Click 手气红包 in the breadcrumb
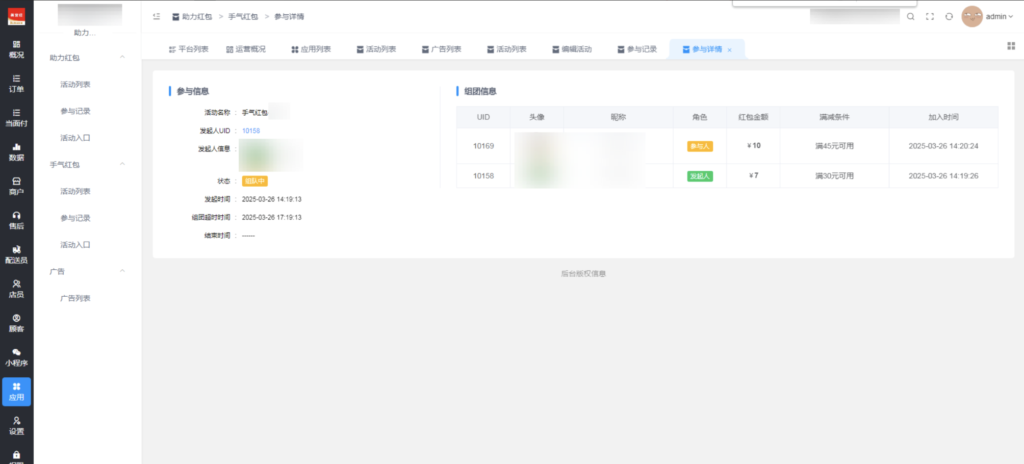This screenshot has width=1024, height=464. tap(243, 16)
